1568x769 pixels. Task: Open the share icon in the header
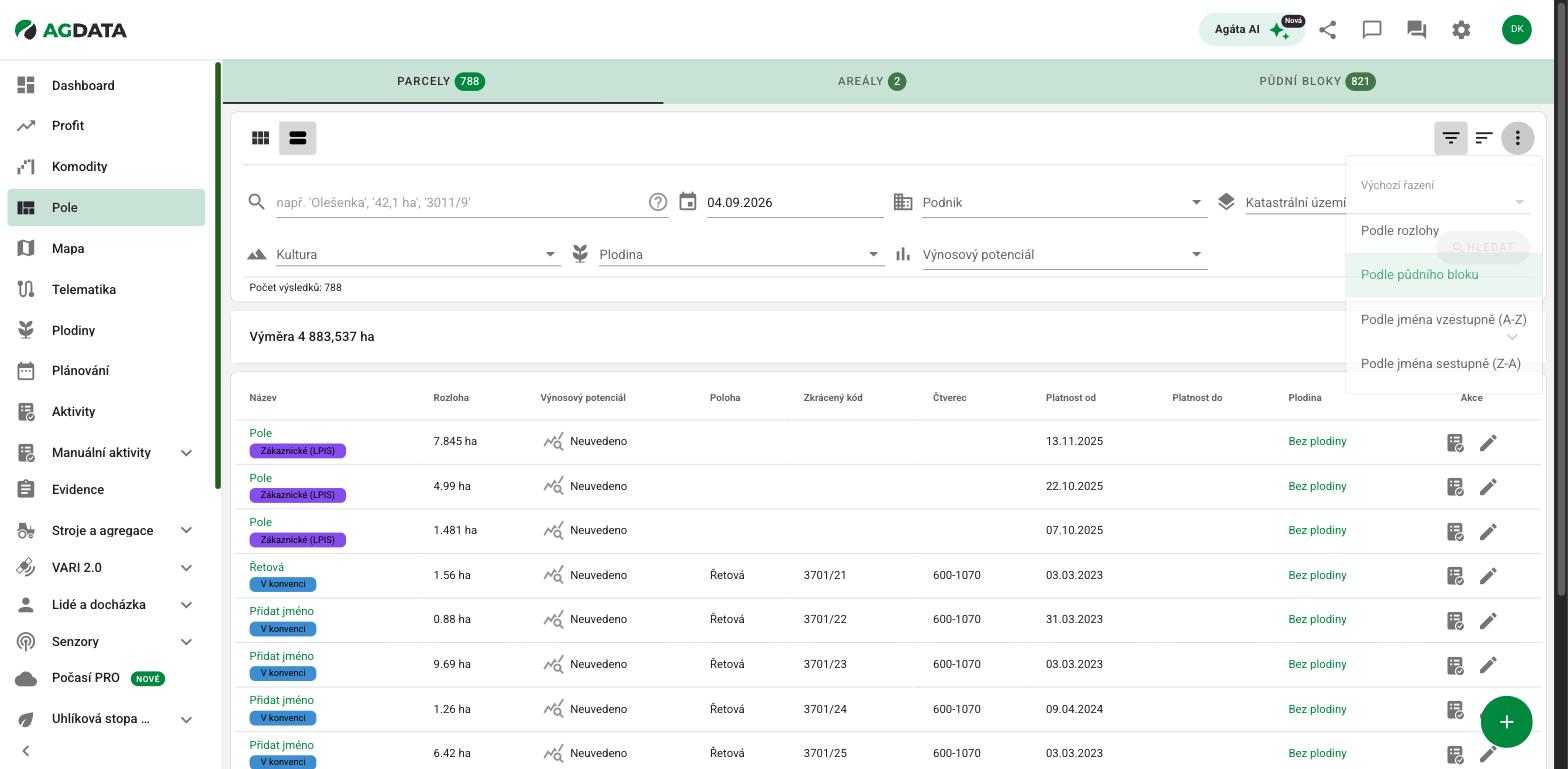(x=1327, y=30)
